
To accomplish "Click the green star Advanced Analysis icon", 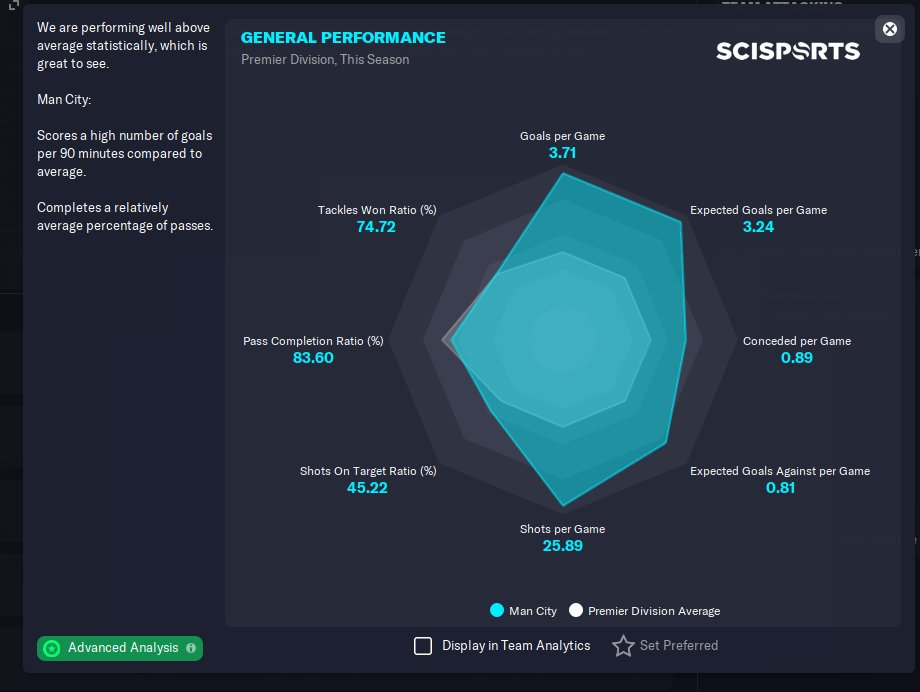I will 52,648.
